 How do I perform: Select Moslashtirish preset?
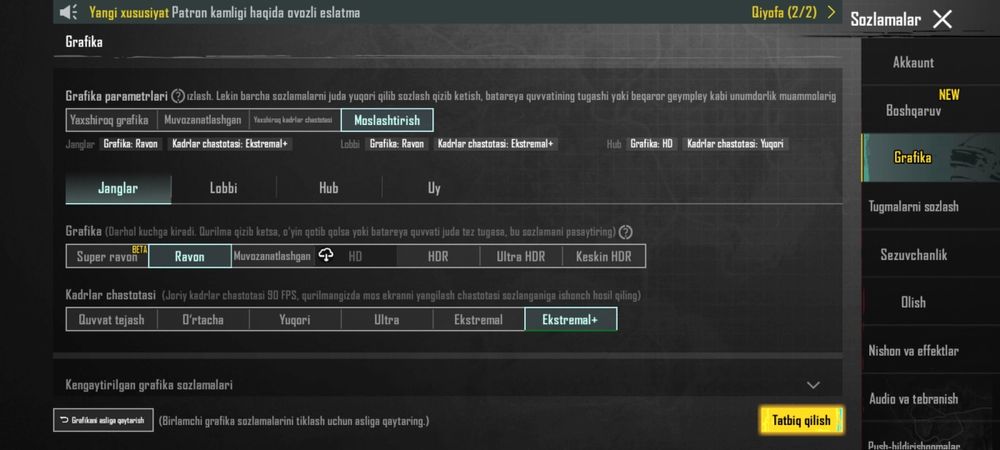coord(387,120)
